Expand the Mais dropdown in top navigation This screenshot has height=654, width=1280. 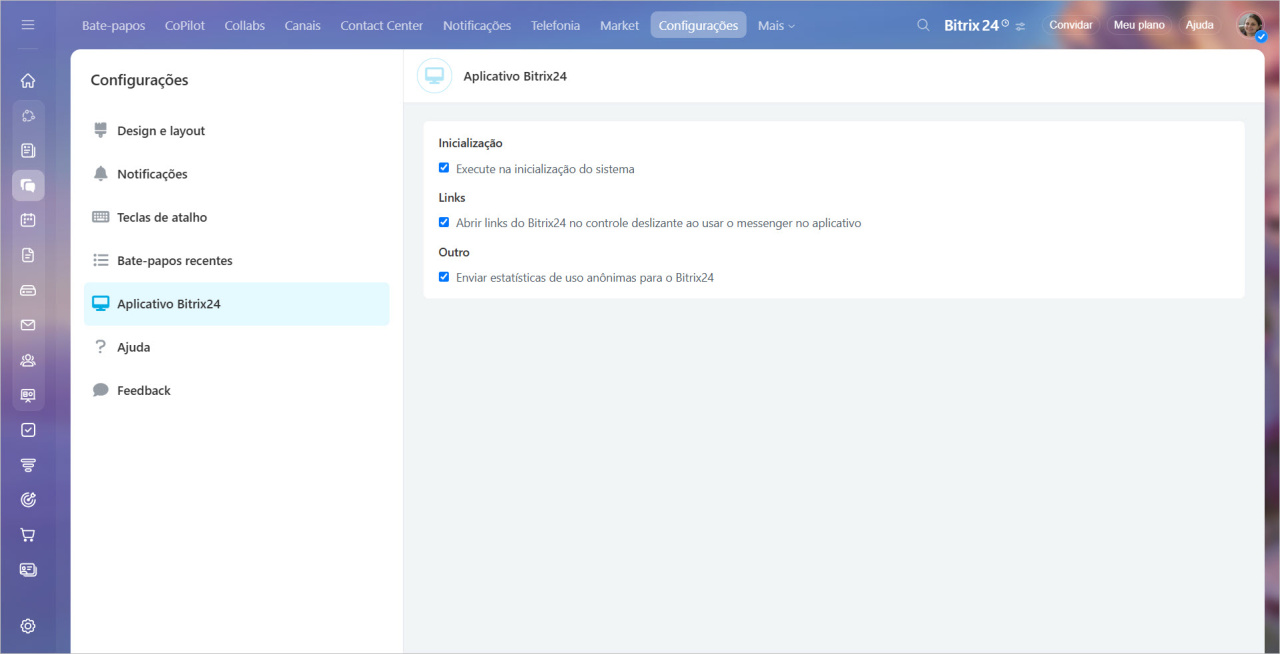(x=776, y=26)
